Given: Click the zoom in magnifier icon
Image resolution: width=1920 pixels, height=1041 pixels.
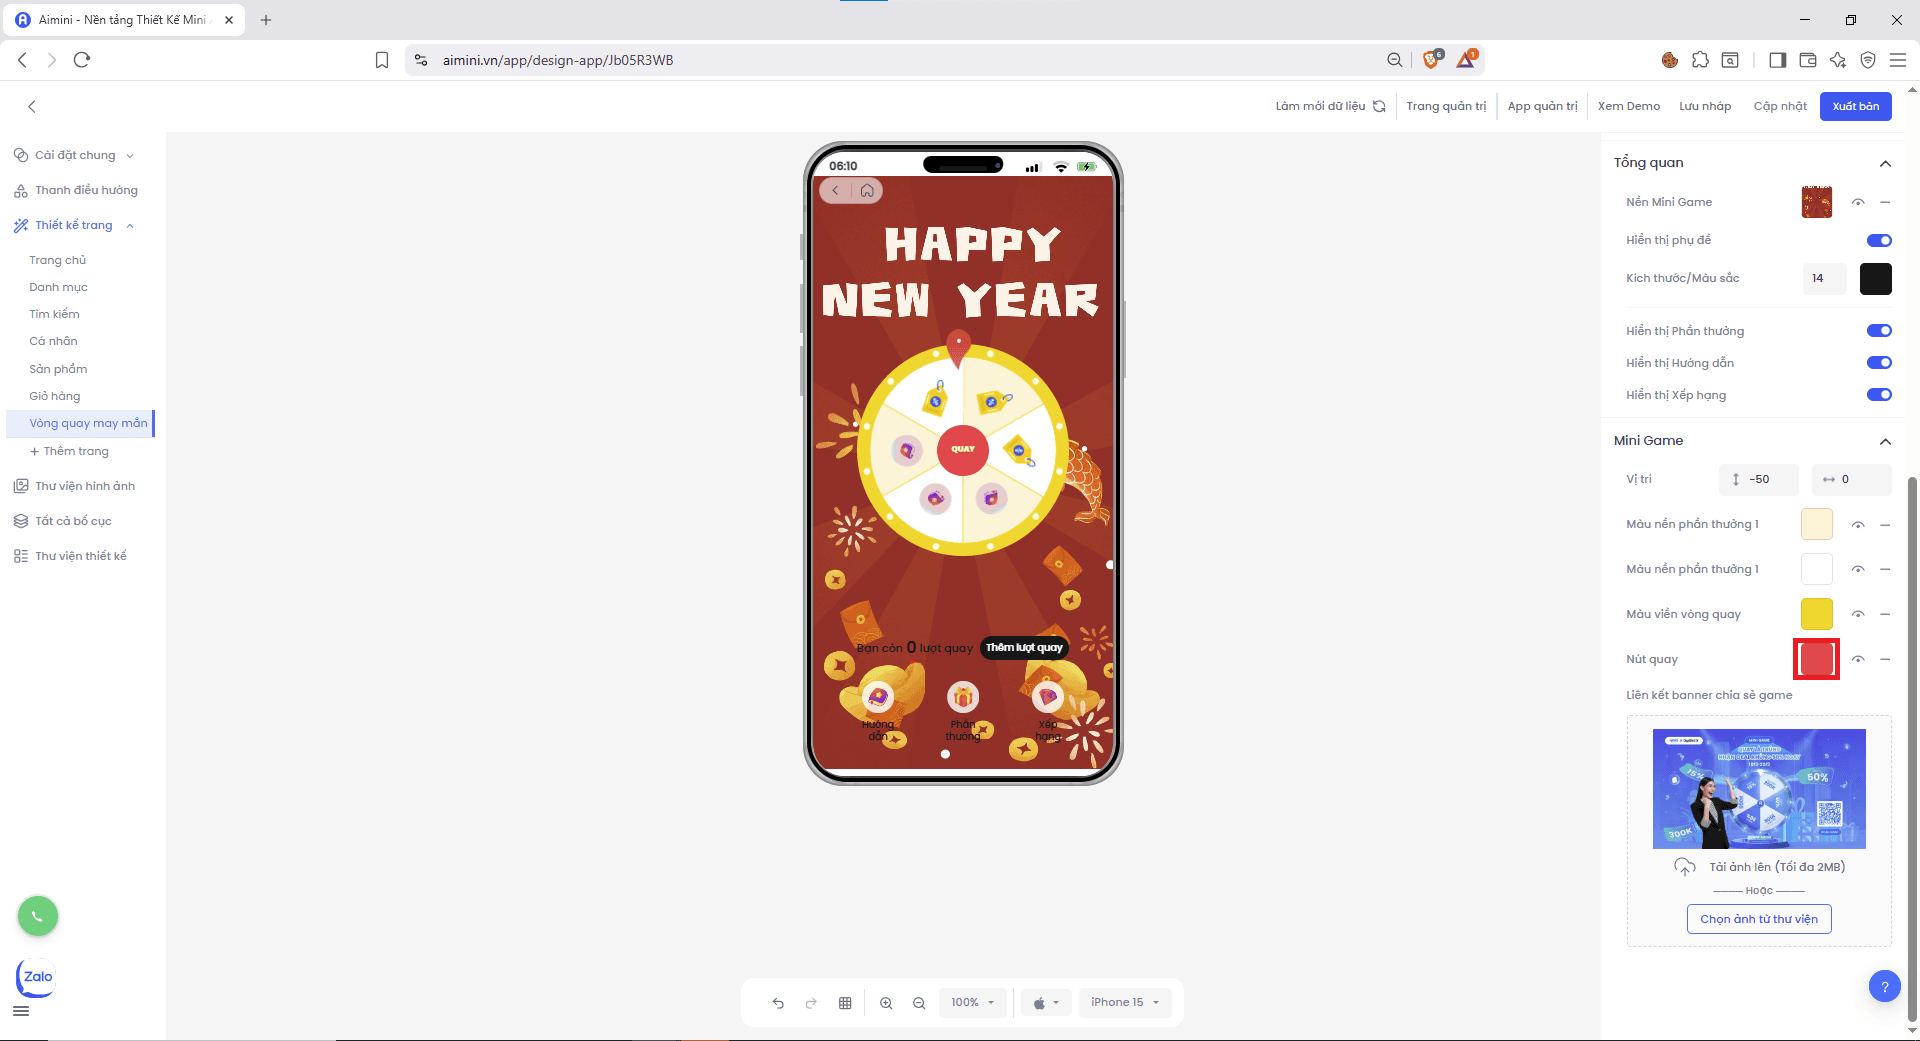Looking at the screenshot, I should (886, 1003).
